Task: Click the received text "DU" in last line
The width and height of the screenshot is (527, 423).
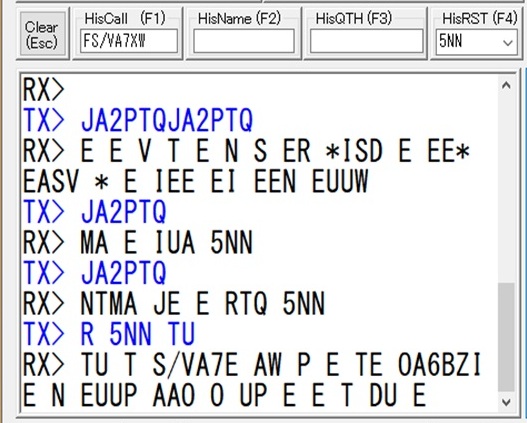Action: [383, 395]
